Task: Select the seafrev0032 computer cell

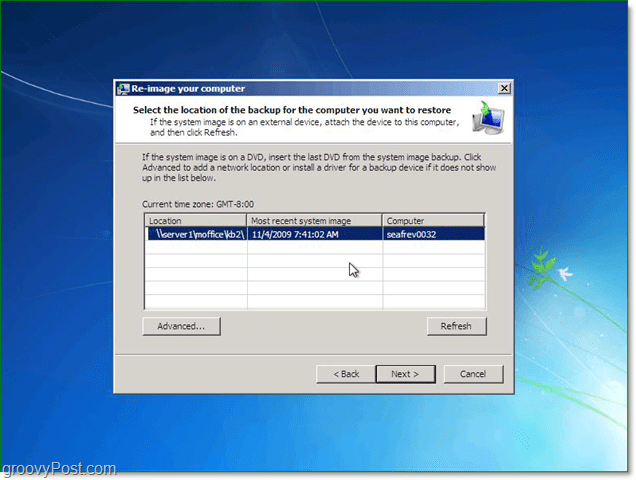Action: (434, 234)
